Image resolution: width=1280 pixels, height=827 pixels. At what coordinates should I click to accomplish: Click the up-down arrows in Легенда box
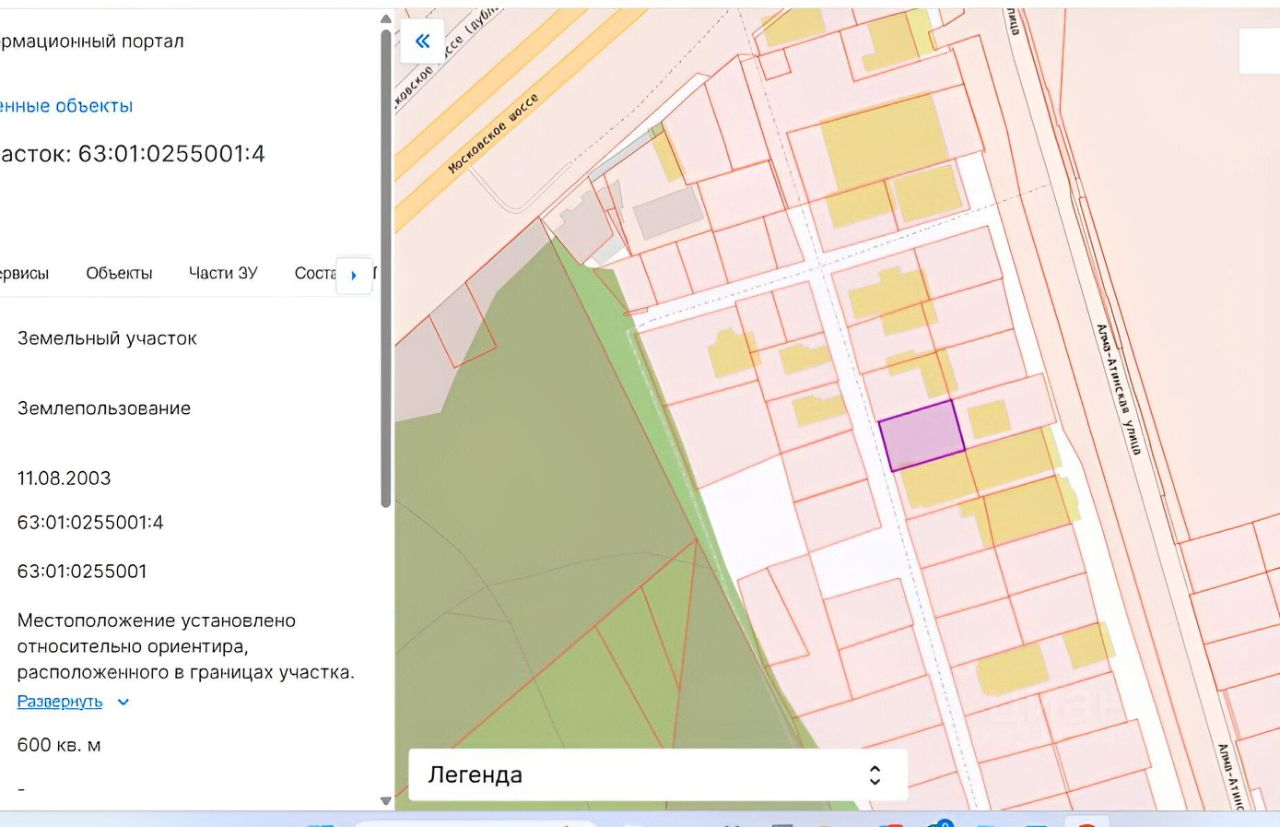click(874, 775)
